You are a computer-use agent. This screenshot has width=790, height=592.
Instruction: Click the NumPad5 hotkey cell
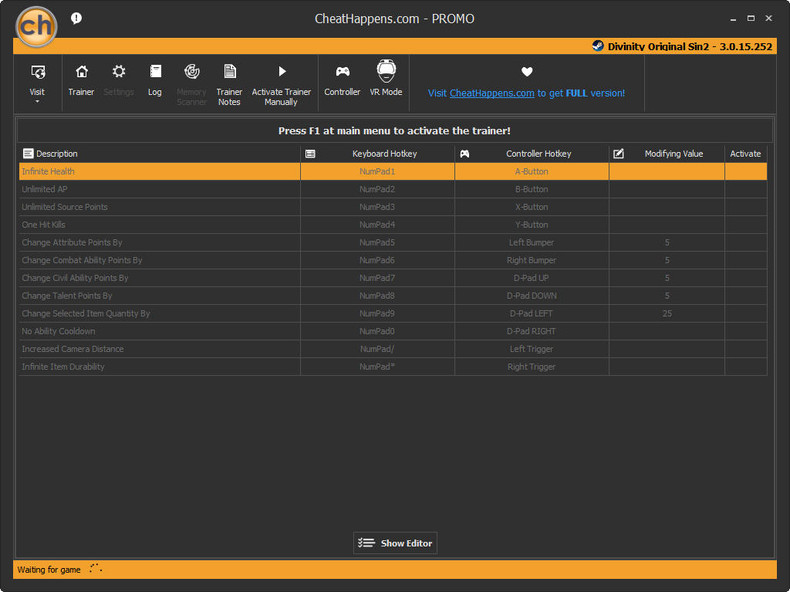tap(377, 242)
